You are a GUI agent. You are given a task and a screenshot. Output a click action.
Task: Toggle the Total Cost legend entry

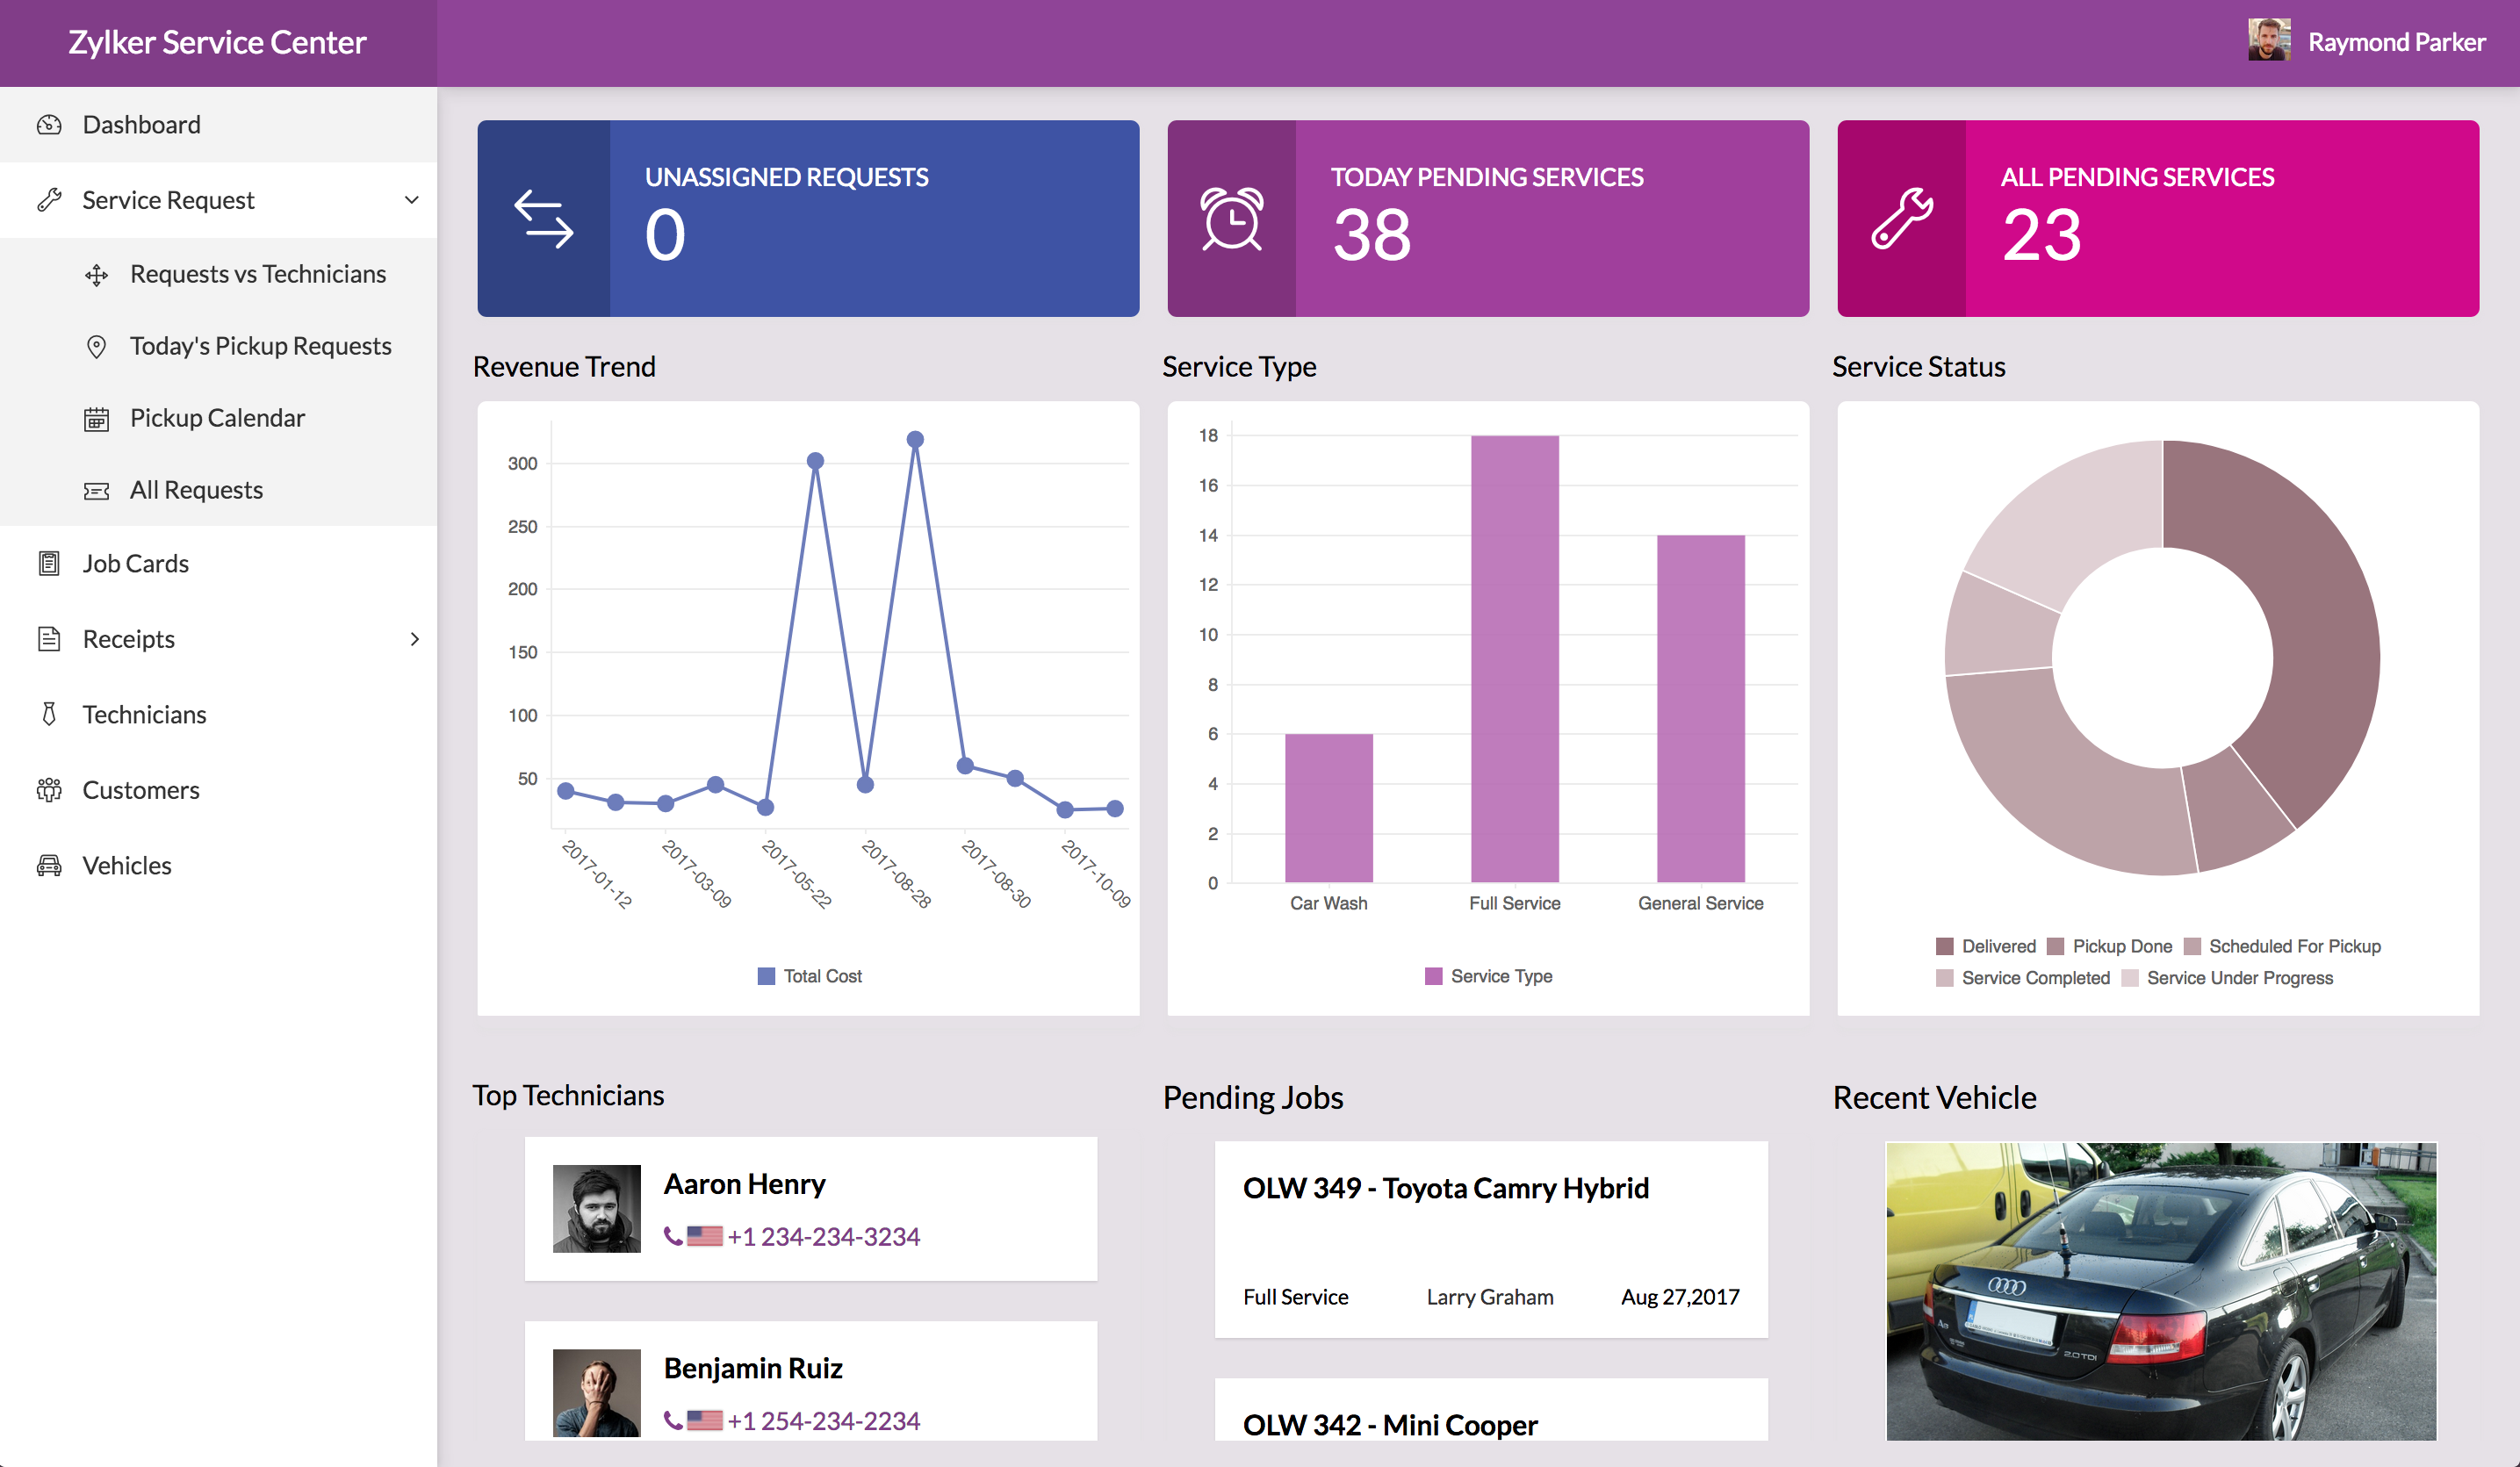point(809,976)
